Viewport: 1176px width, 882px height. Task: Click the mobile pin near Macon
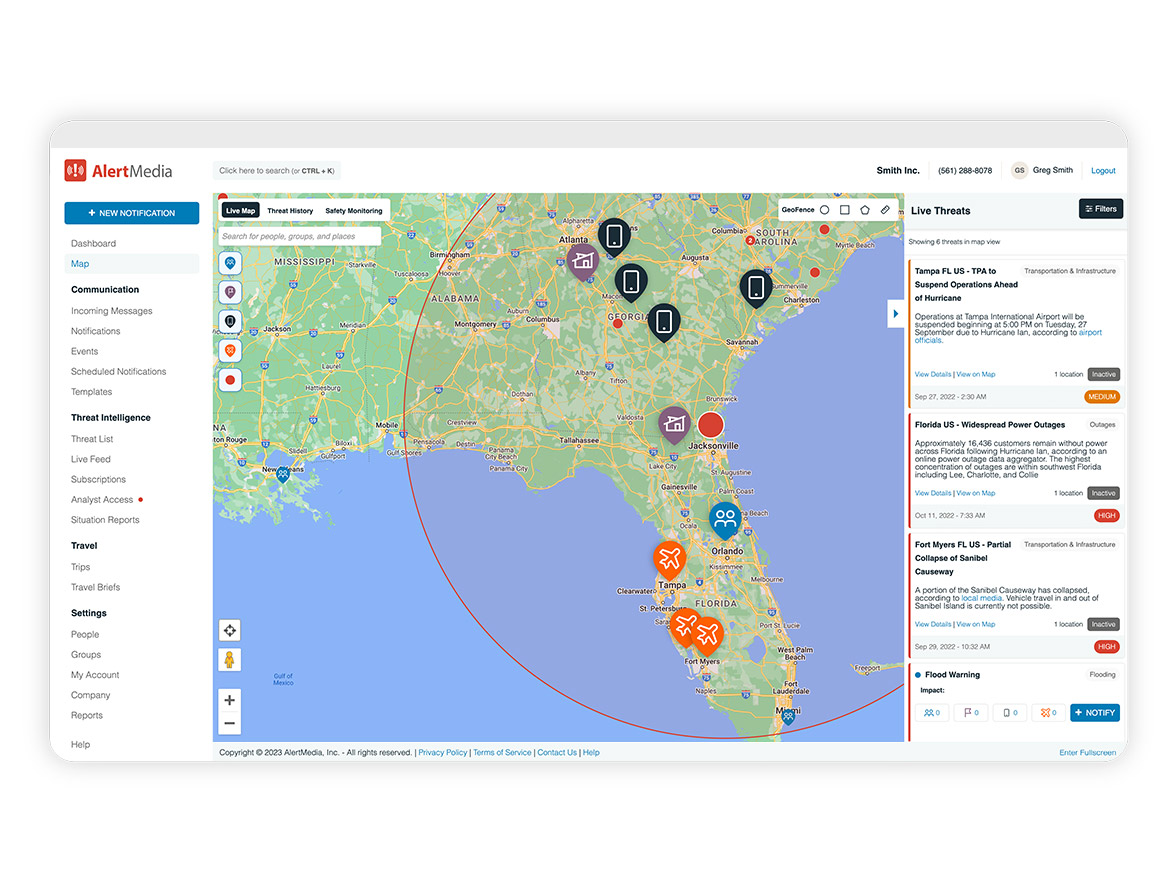(x=631, y=282)
